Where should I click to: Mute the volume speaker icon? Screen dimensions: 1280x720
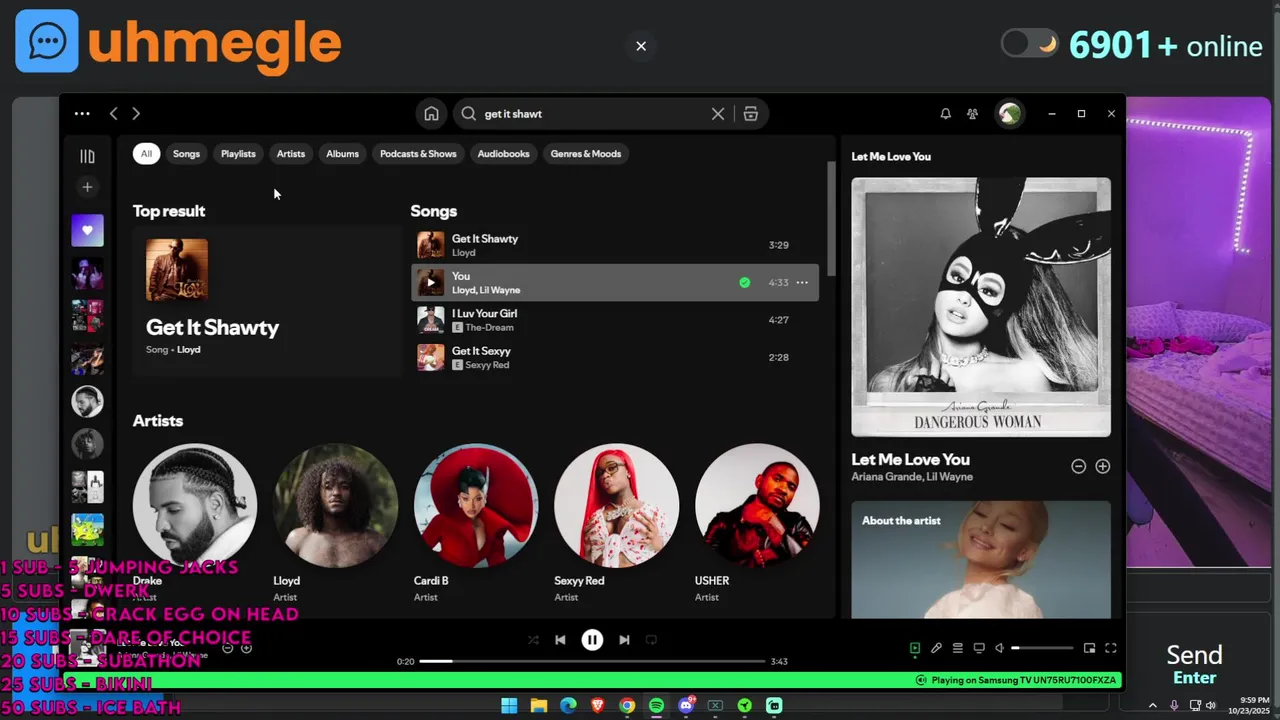tap(999, 648)
